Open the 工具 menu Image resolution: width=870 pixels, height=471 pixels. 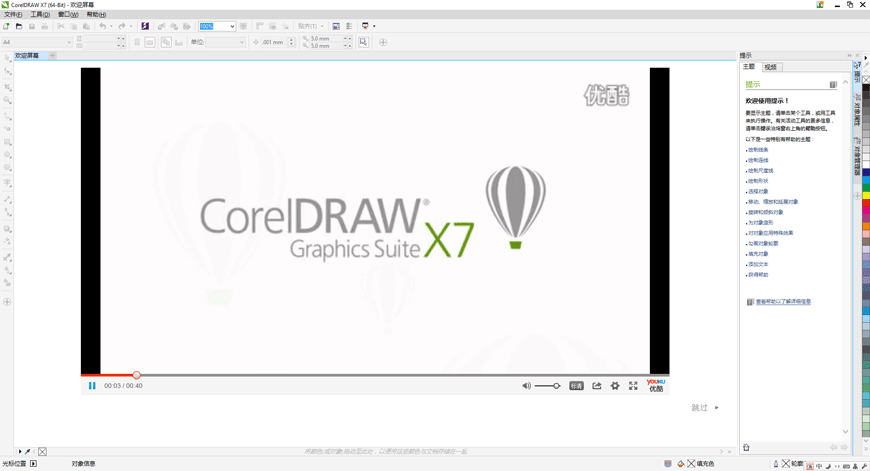point(40,14)
